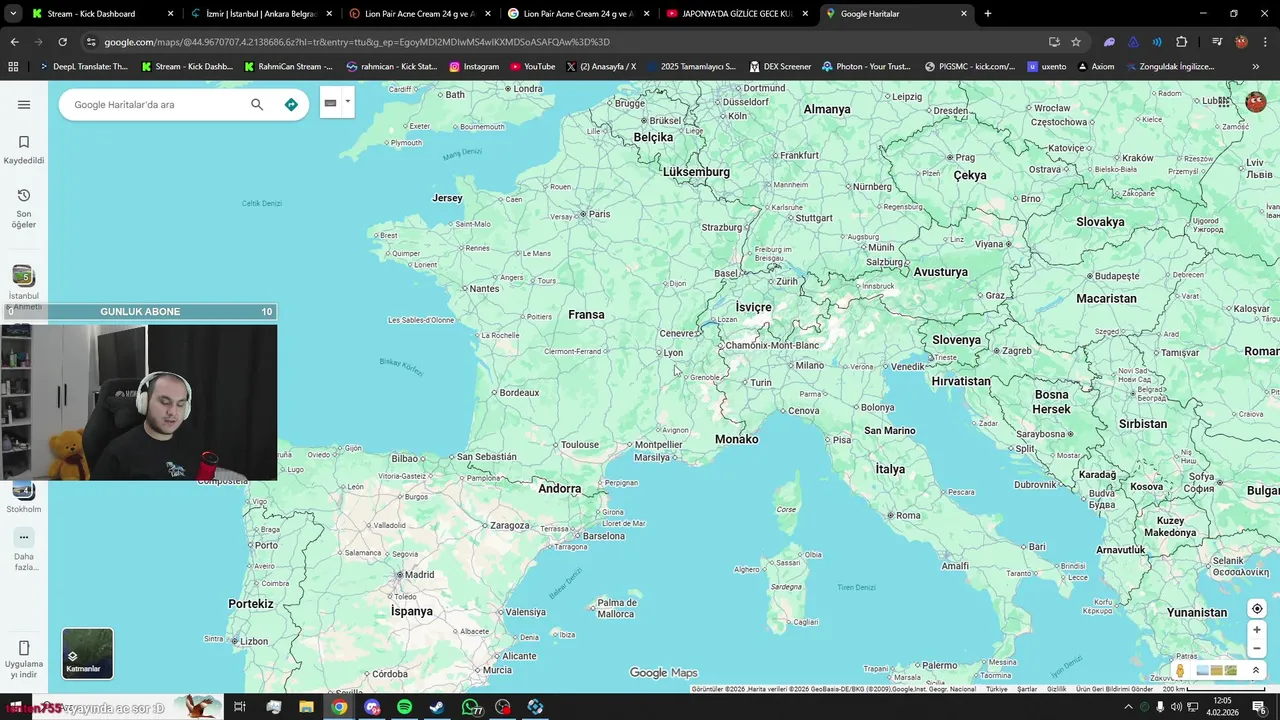
Task: Zoom out with the minus button
Action: [x=1257, y=649]
